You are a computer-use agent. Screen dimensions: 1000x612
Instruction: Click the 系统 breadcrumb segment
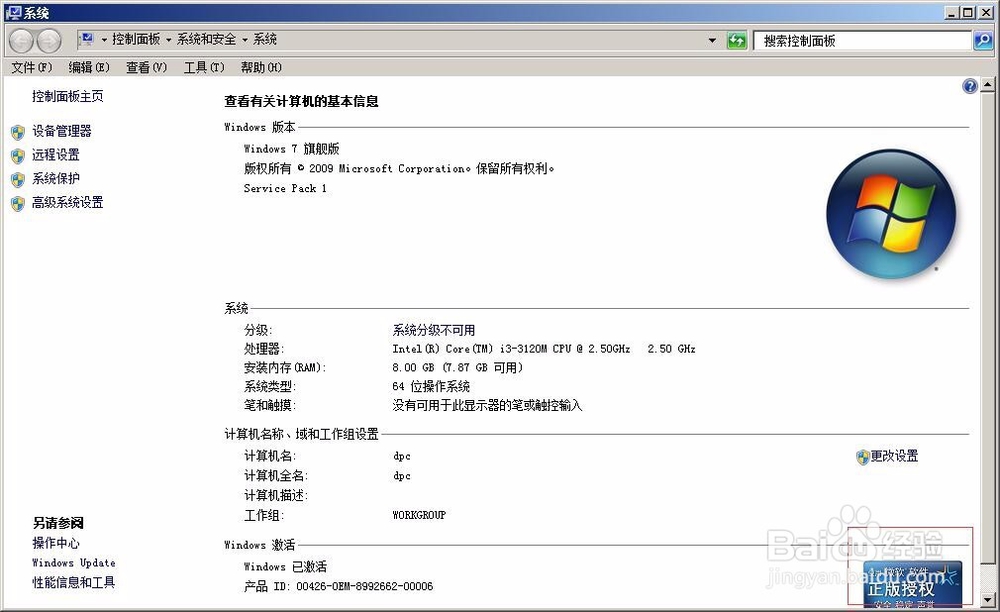(265, 40)
